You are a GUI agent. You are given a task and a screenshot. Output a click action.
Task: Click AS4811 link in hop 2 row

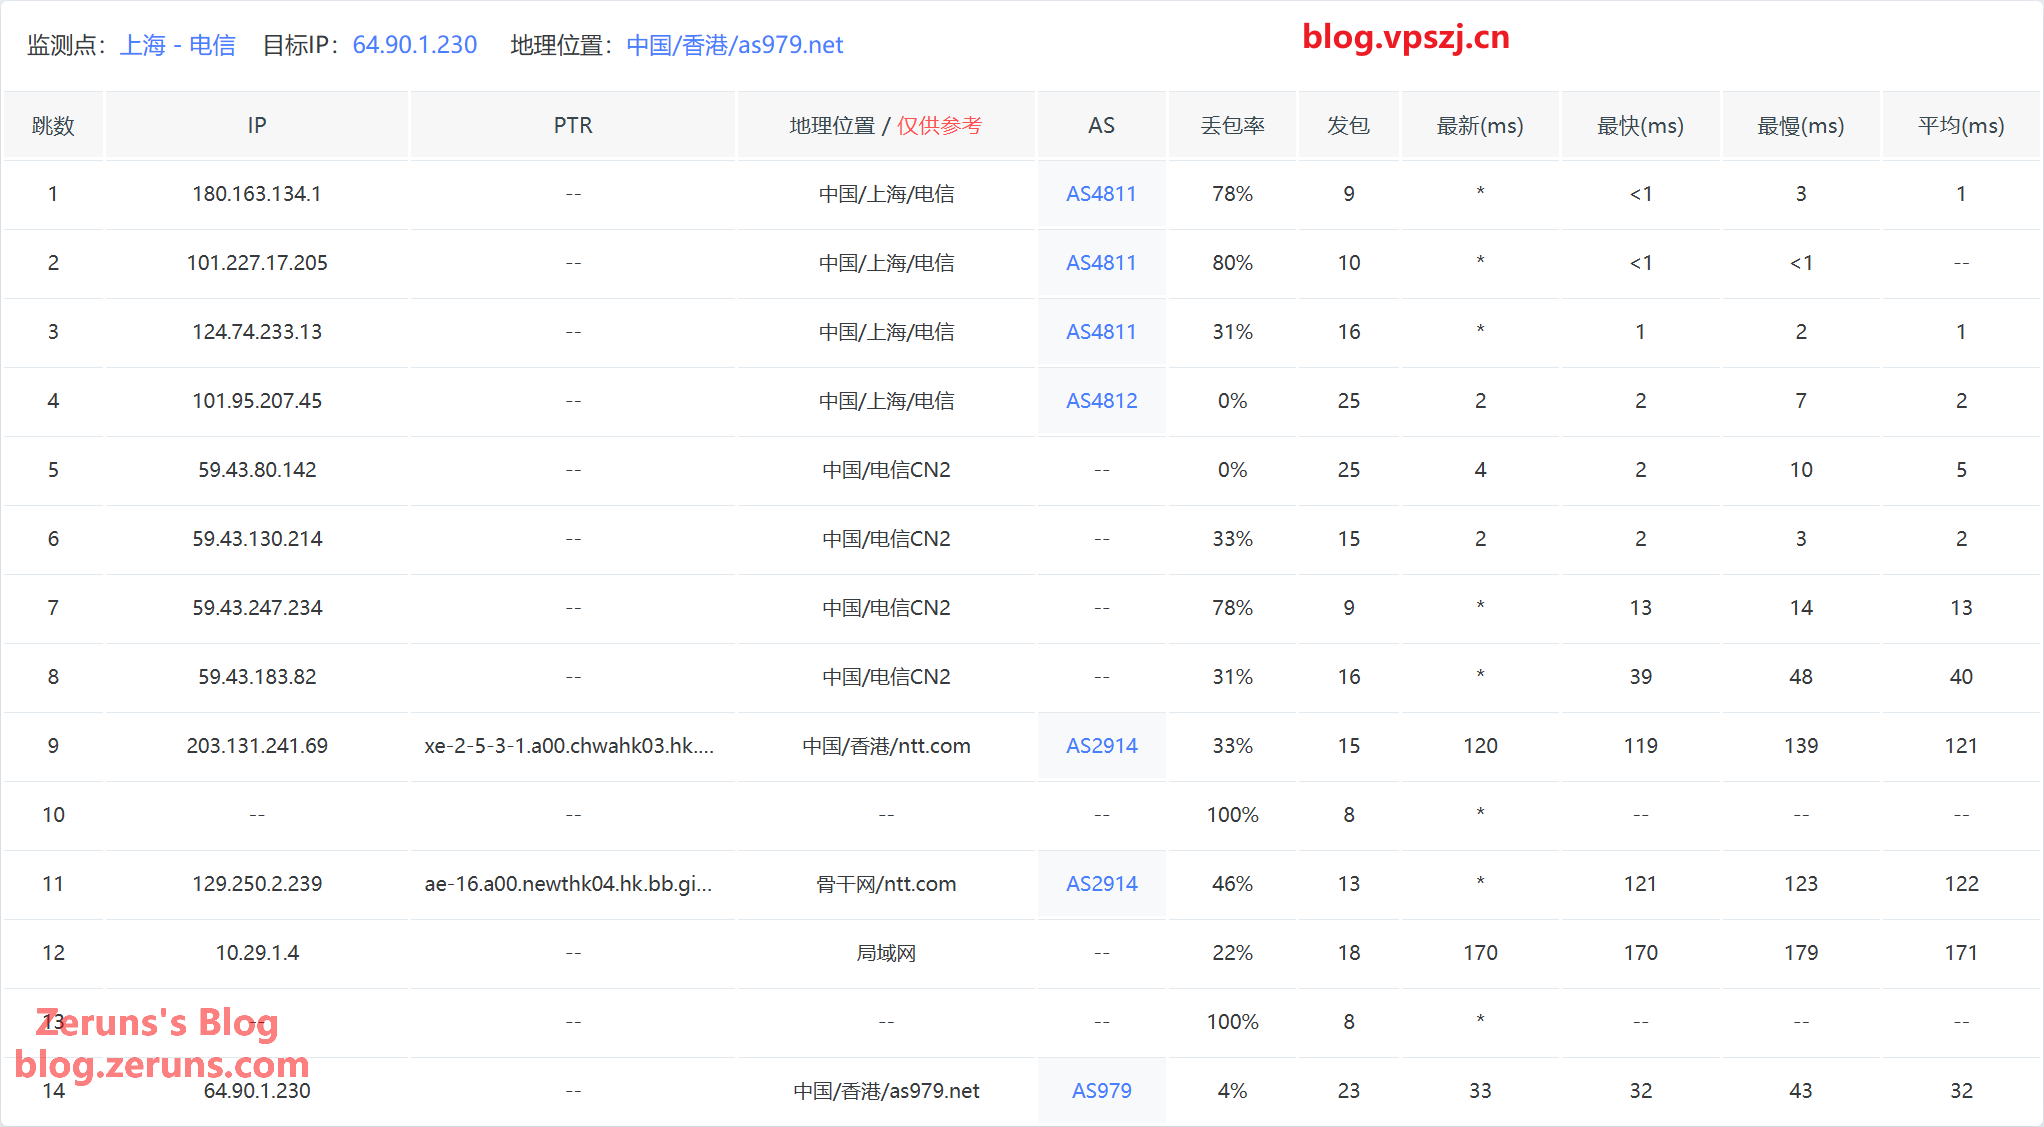pyautogui.click(x=1101, y=263)
